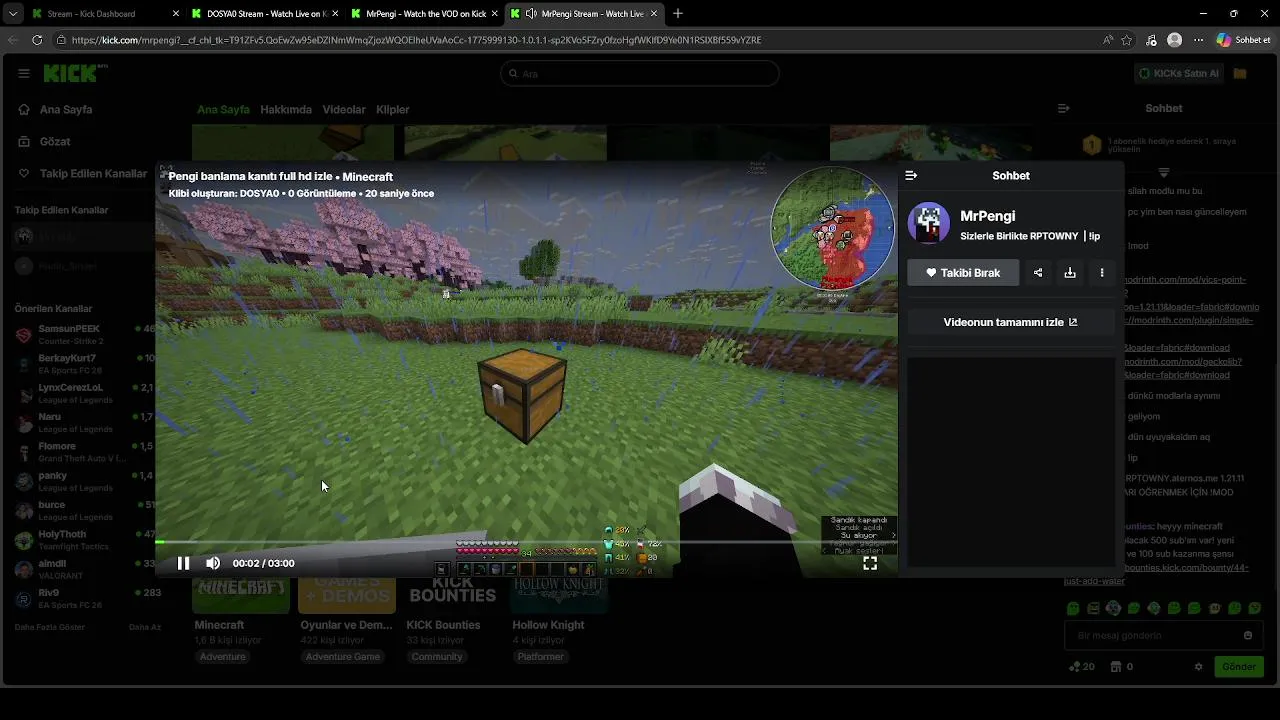This screenshot has height=720, width=1280.
Task: Click the share icon beside Takibi Bırak
Action: click(1038, 272)
